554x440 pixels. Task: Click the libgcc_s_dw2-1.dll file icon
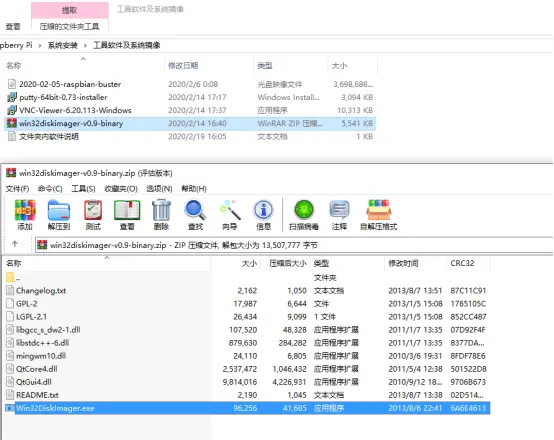pyautogui.click(x=10, y=330)
